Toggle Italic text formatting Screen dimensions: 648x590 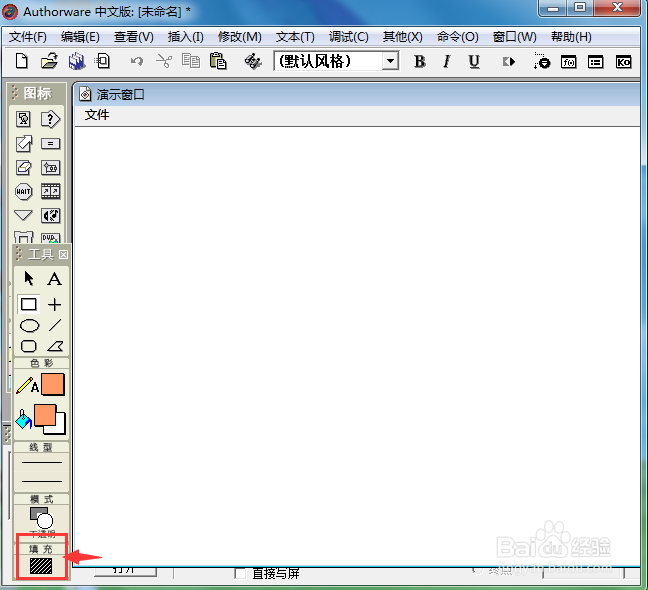pos(446,62)
